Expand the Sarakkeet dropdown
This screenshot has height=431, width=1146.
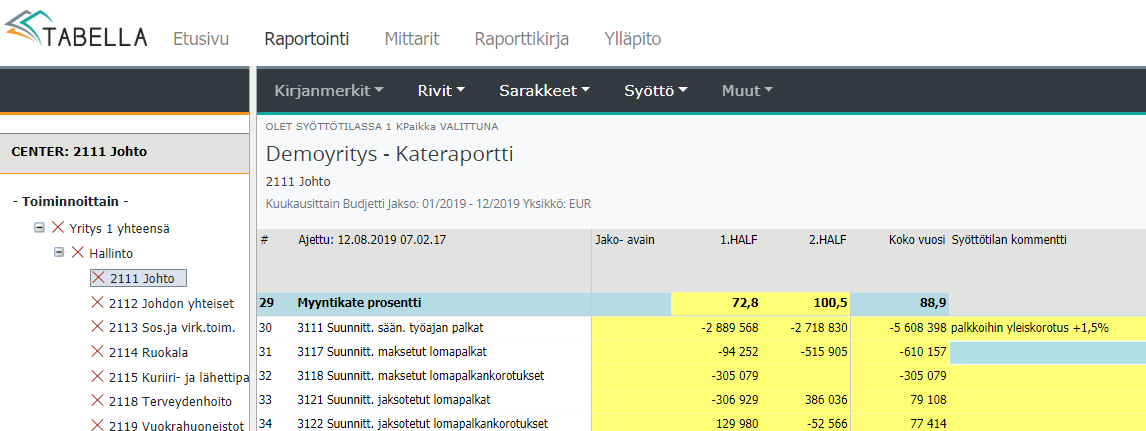tap(544, 91)
